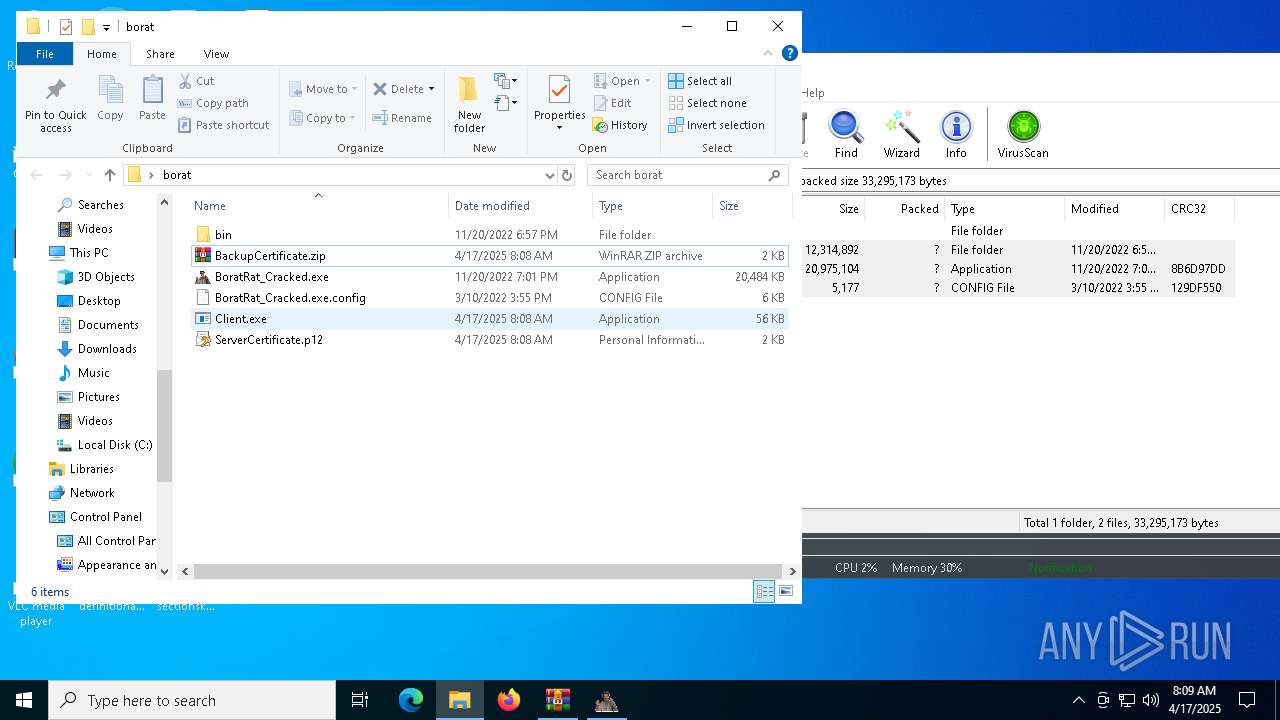Viewport: 1280px width, 720px height.
Task: Select Cut in the Clipboard group
Action: coord(196,81)
